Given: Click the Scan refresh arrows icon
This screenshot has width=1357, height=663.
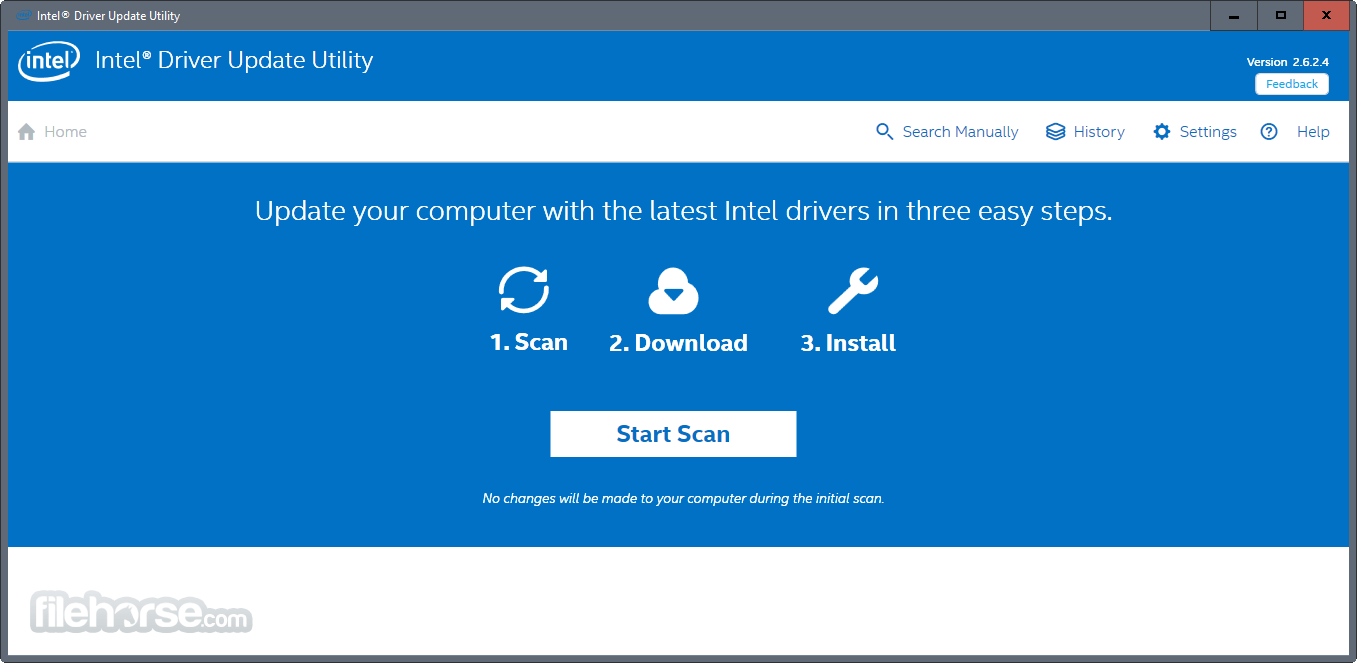Looking at the screenshot, I should click(x=524, y=291).
